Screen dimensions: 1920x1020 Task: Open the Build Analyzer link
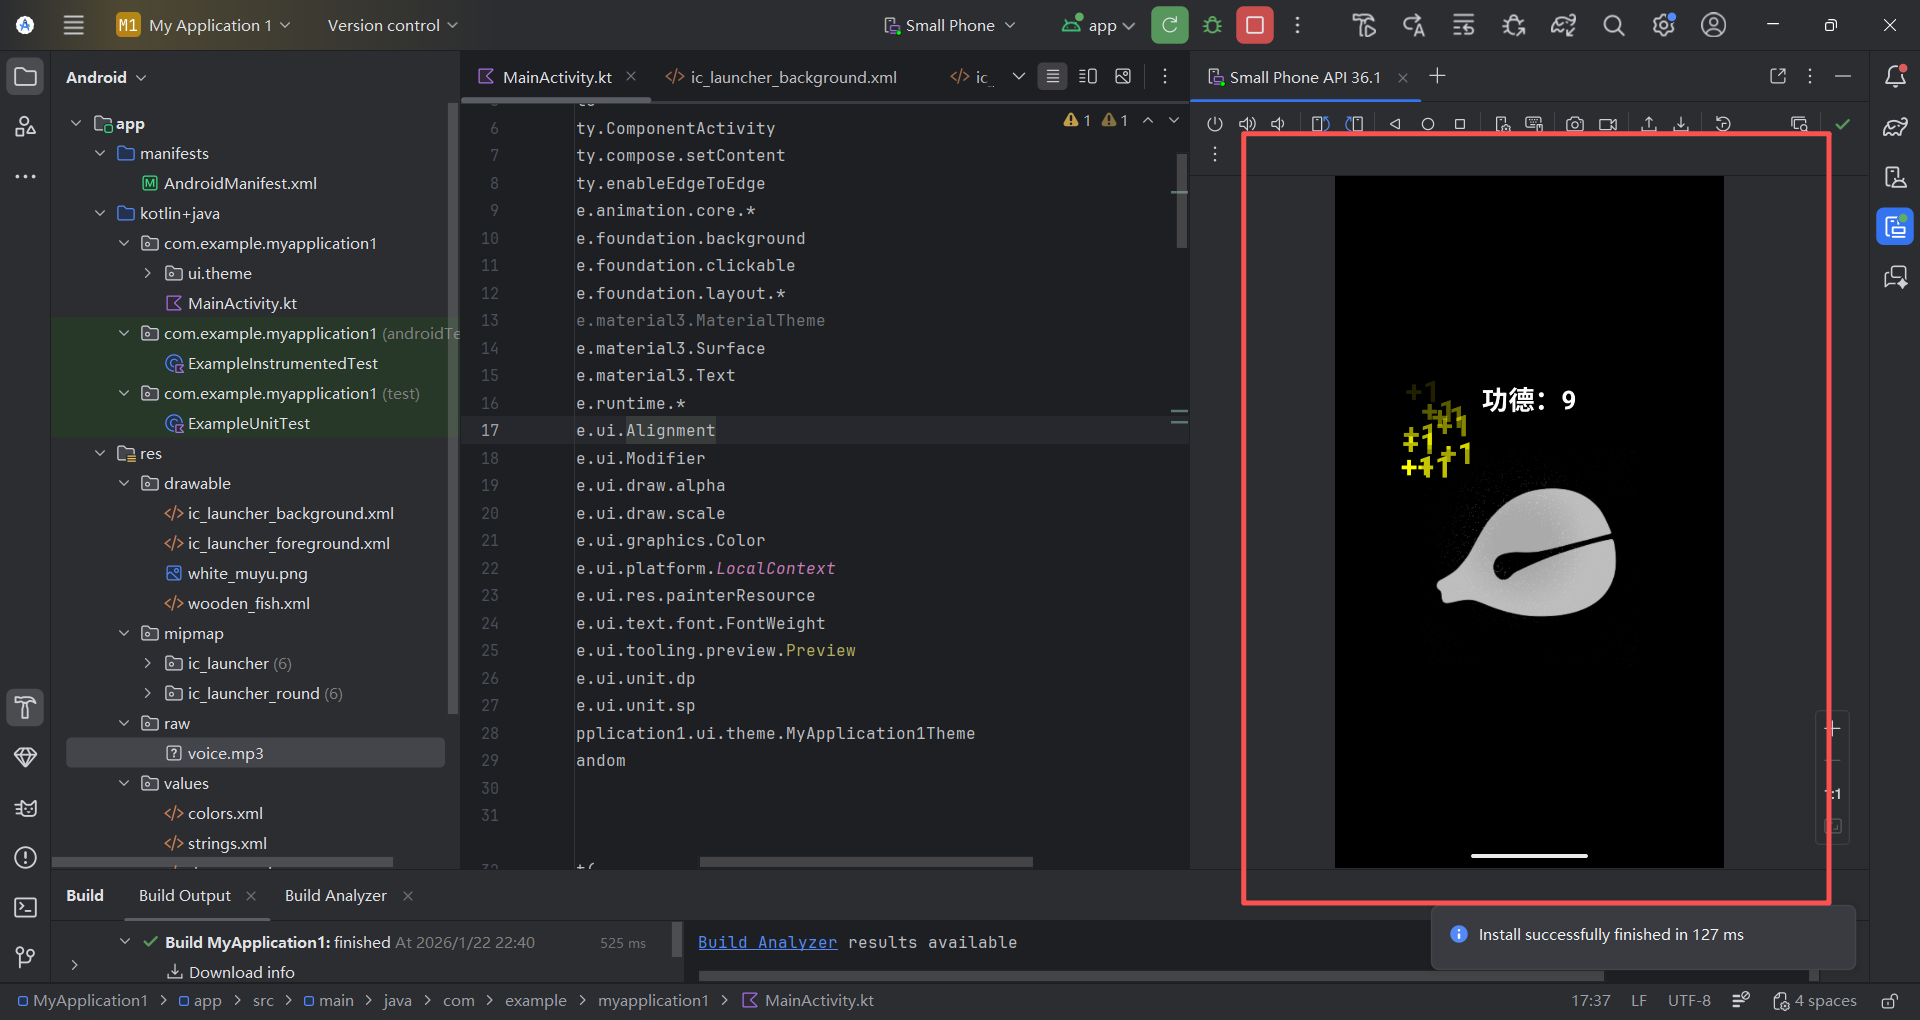(767, 942)
